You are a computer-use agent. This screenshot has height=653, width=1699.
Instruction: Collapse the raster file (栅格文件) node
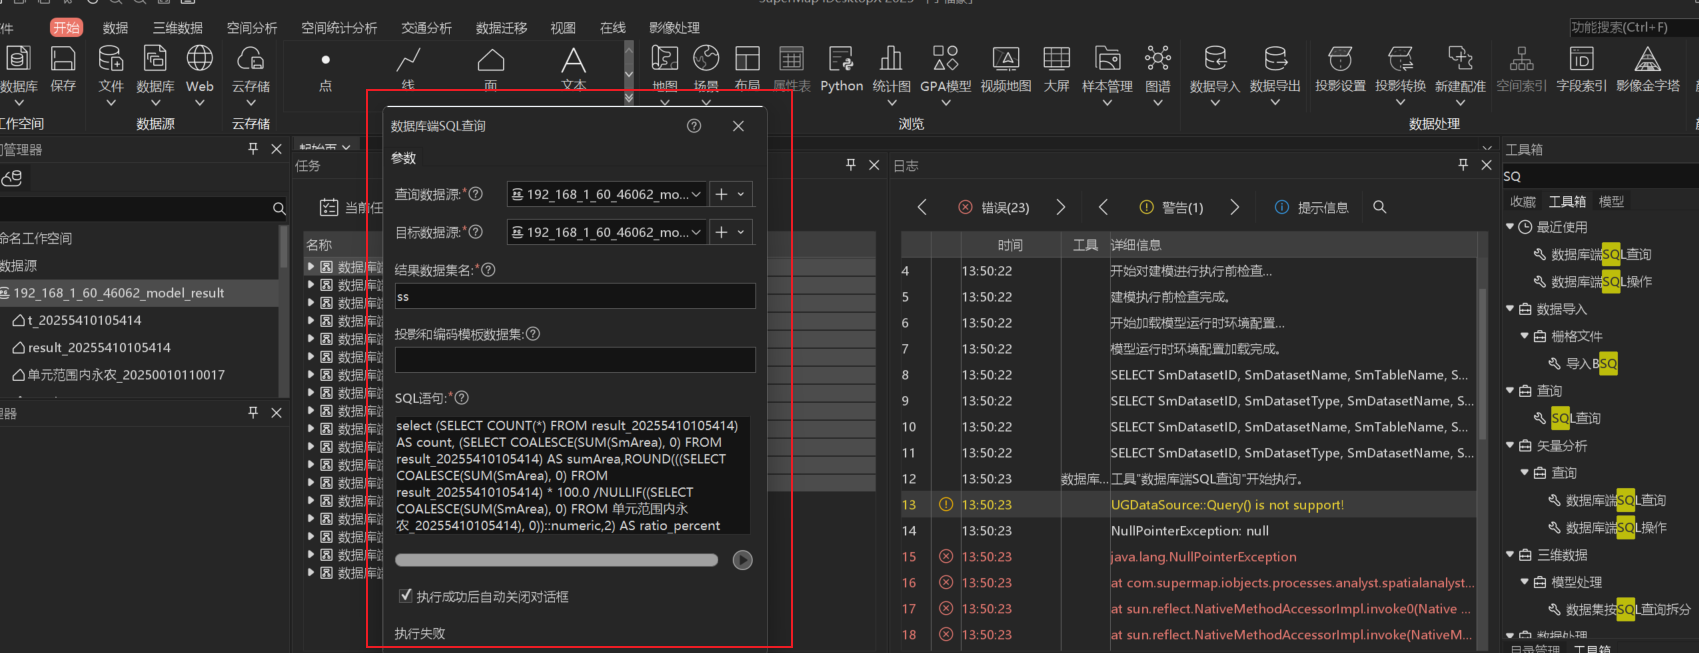[1525, 336]
